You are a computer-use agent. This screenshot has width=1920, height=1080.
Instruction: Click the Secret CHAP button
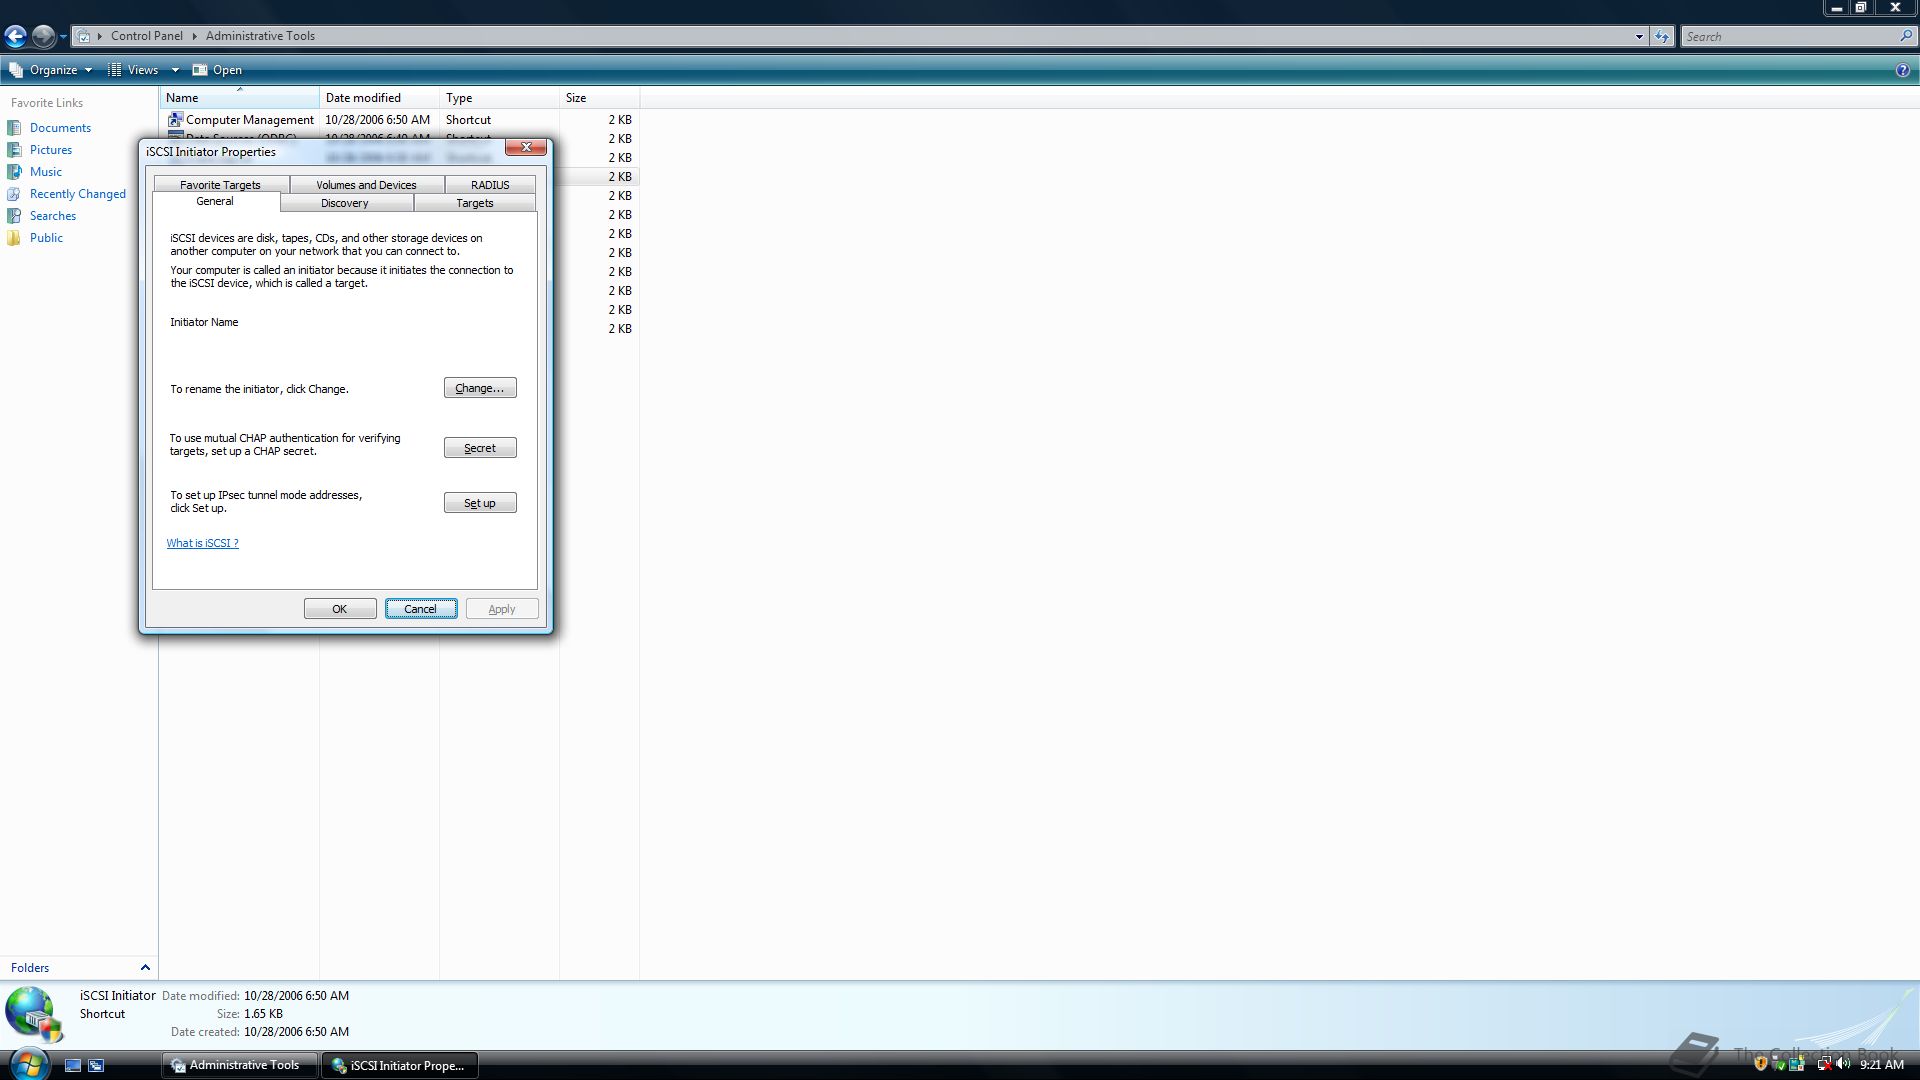coord(480,448)
